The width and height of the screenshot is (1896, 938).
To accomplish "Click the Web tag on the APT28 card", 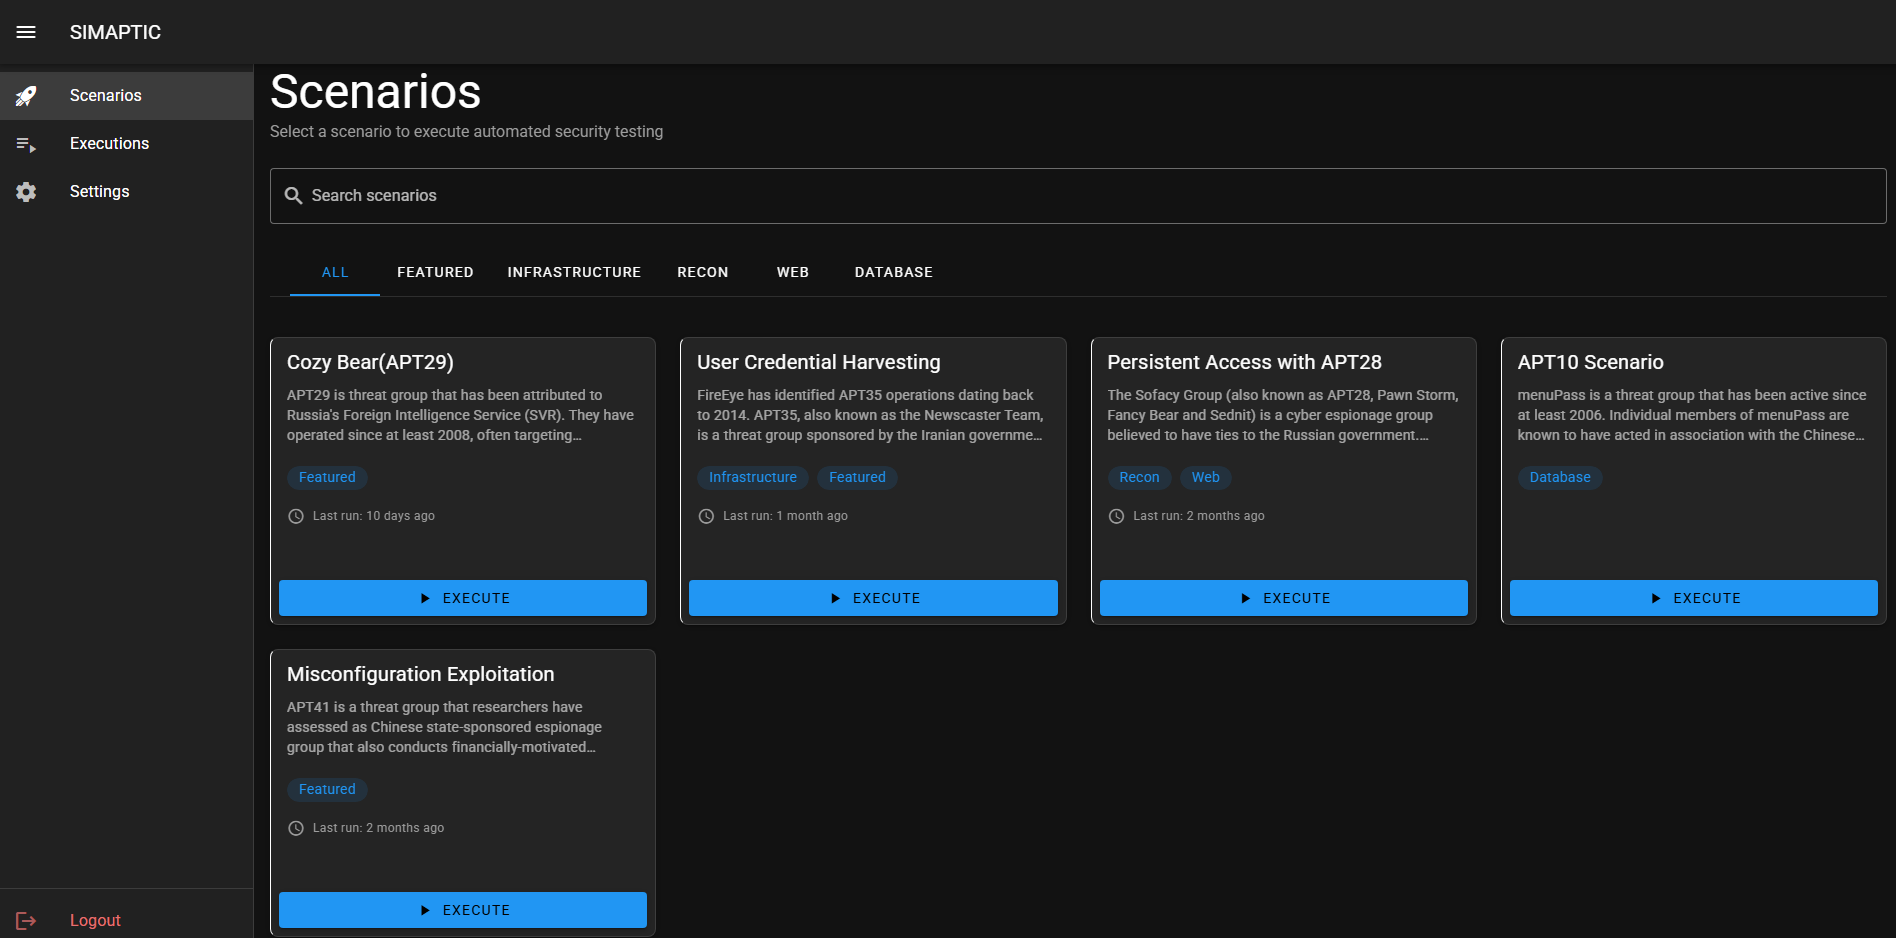I will pyautogui.click(x=1205, y=477).
